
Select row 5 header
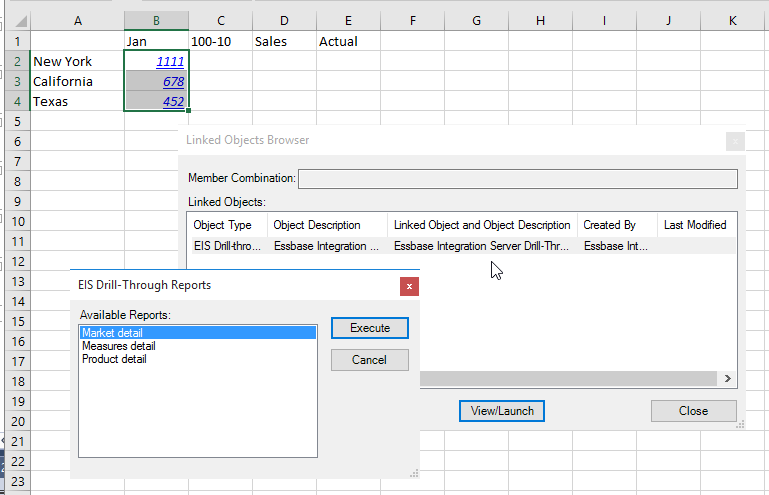point(18,121)
